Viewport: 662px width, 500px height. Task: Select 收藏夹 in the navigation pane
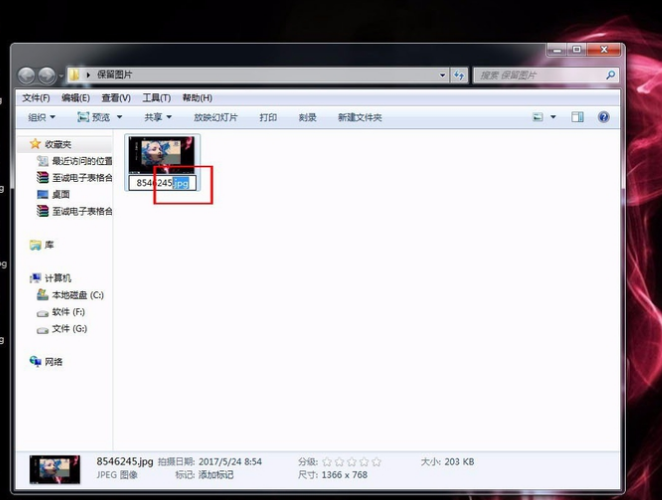point(58,144)
